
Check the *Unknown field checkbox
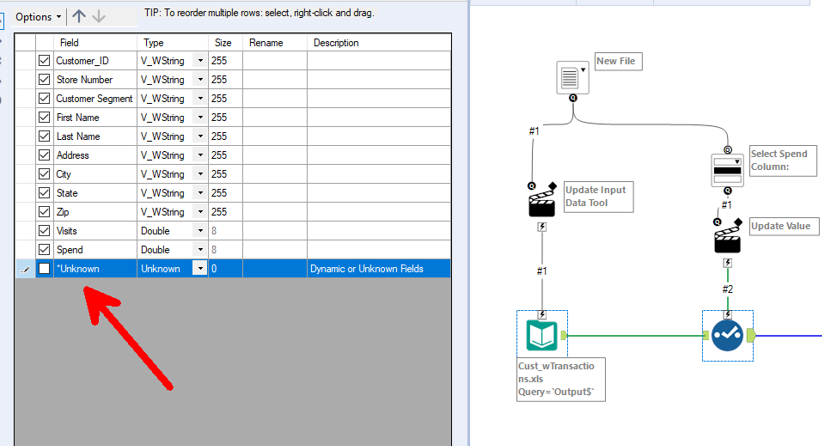click(x=44, y=268)
